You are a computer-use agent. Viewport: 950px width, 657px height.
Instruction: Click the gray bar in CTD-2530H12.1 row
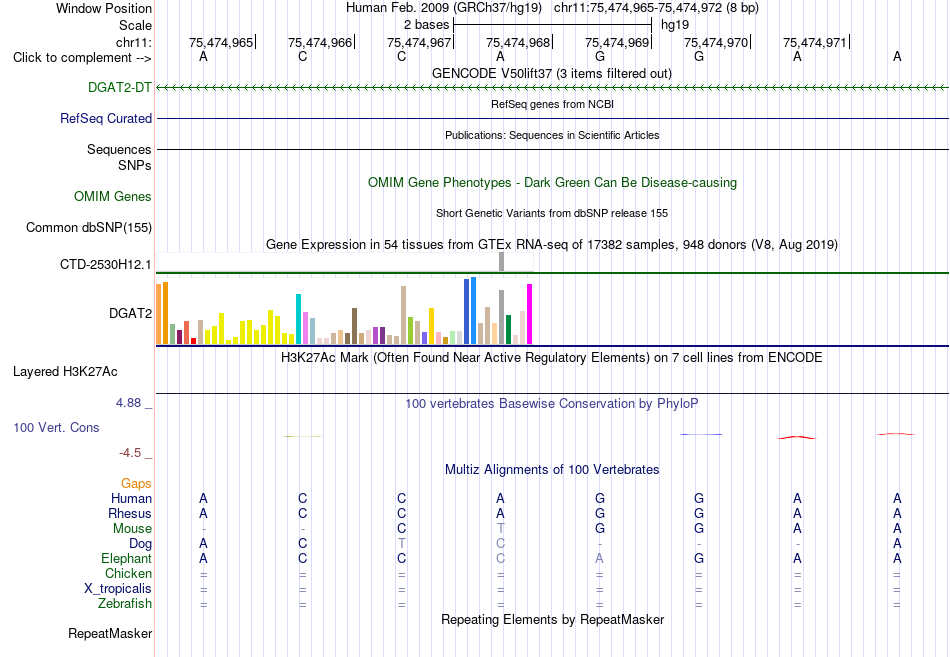point(502,262)
